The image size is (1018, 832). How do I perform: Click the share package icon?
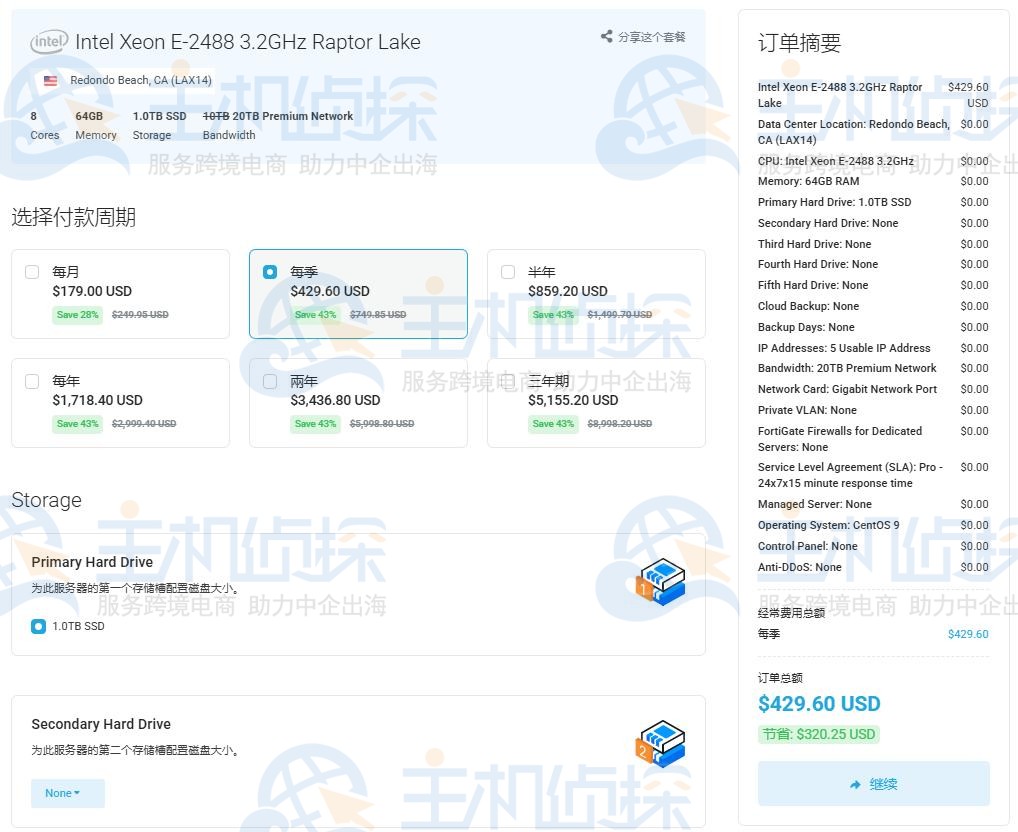click(606, 37)
